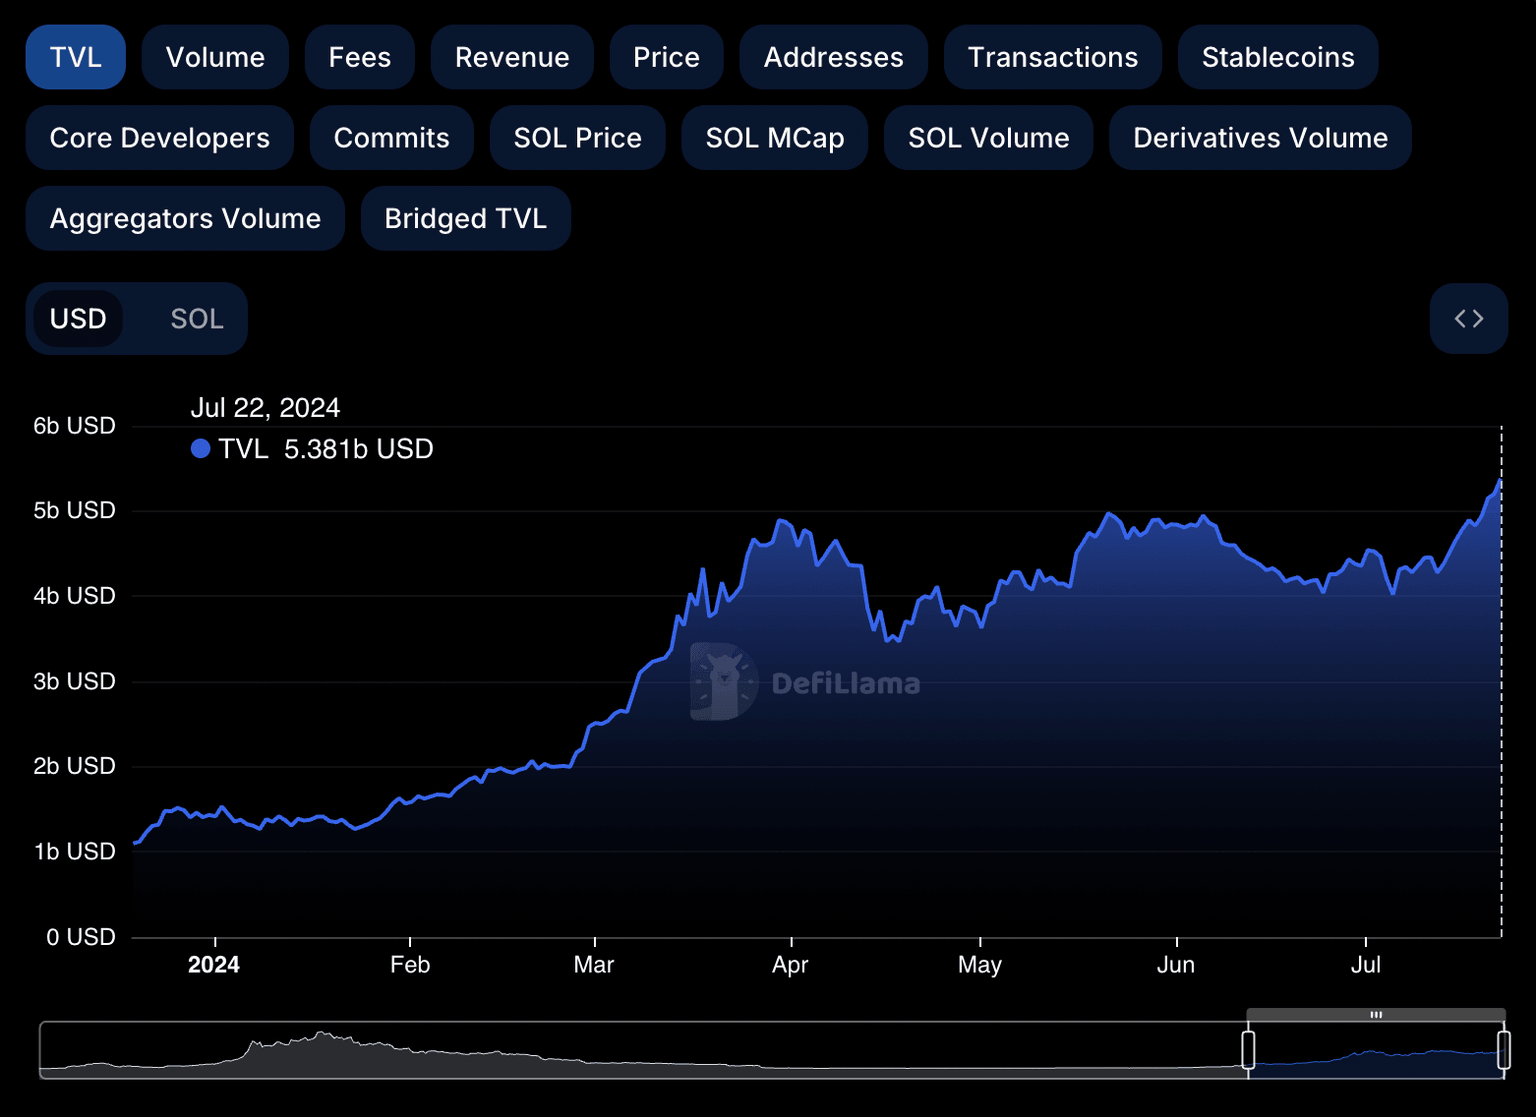This screenshot has width=1536, height=1117.
Task: Turn on the Revenue series
Action: [x=512, y=58]
